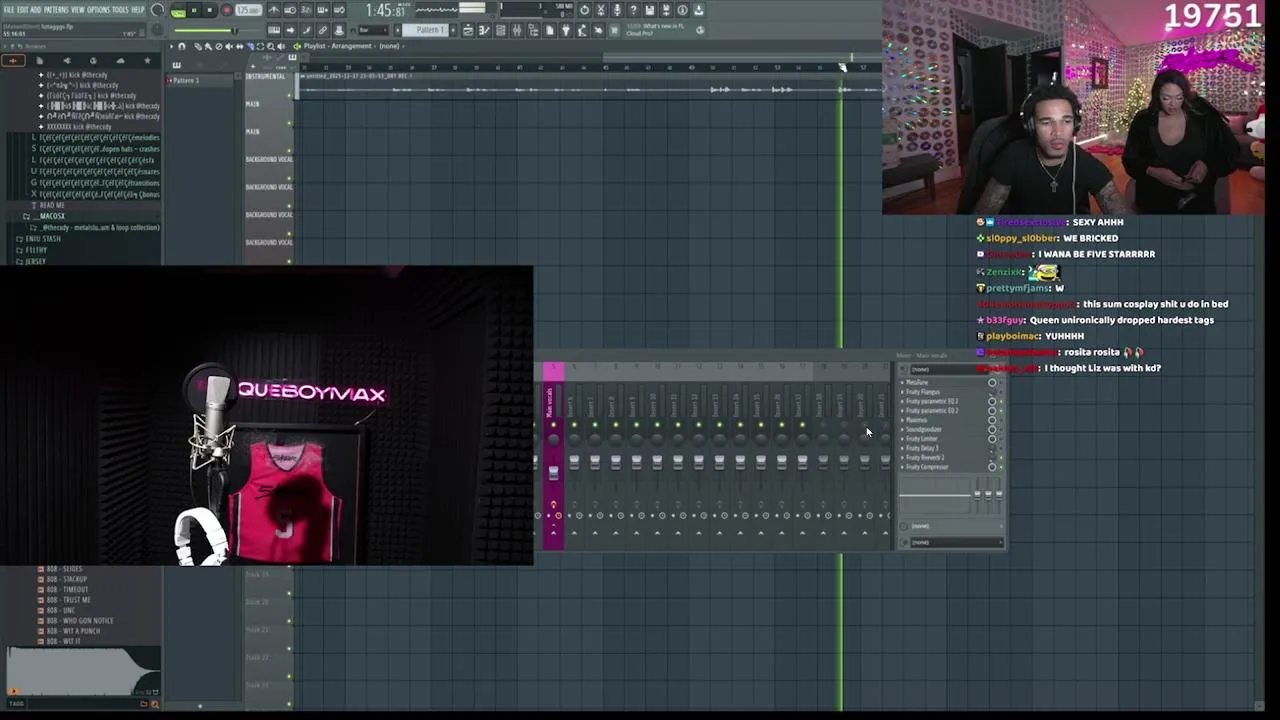Click the view channel rack toolbar icon
This screenshot has height=720, width=1280.
pyautogui.click(x=500, y=29)
